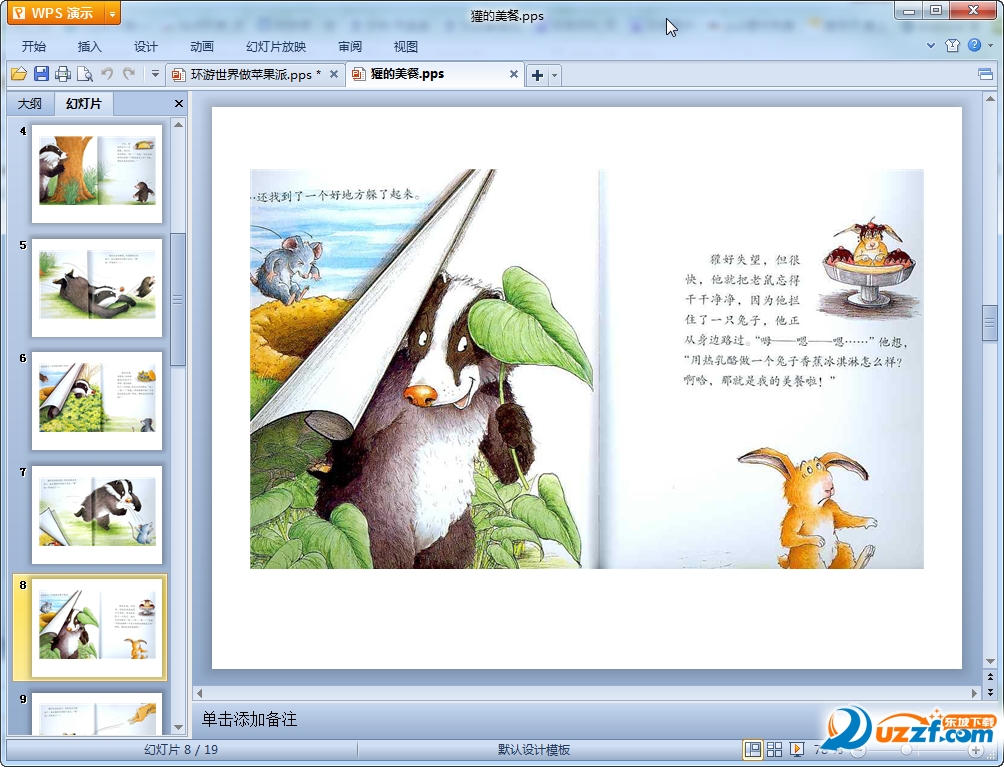Open help with the question mark icon
Viewport: 1004px width, 767px height.
pyautogui.click(x=975, y=45)
